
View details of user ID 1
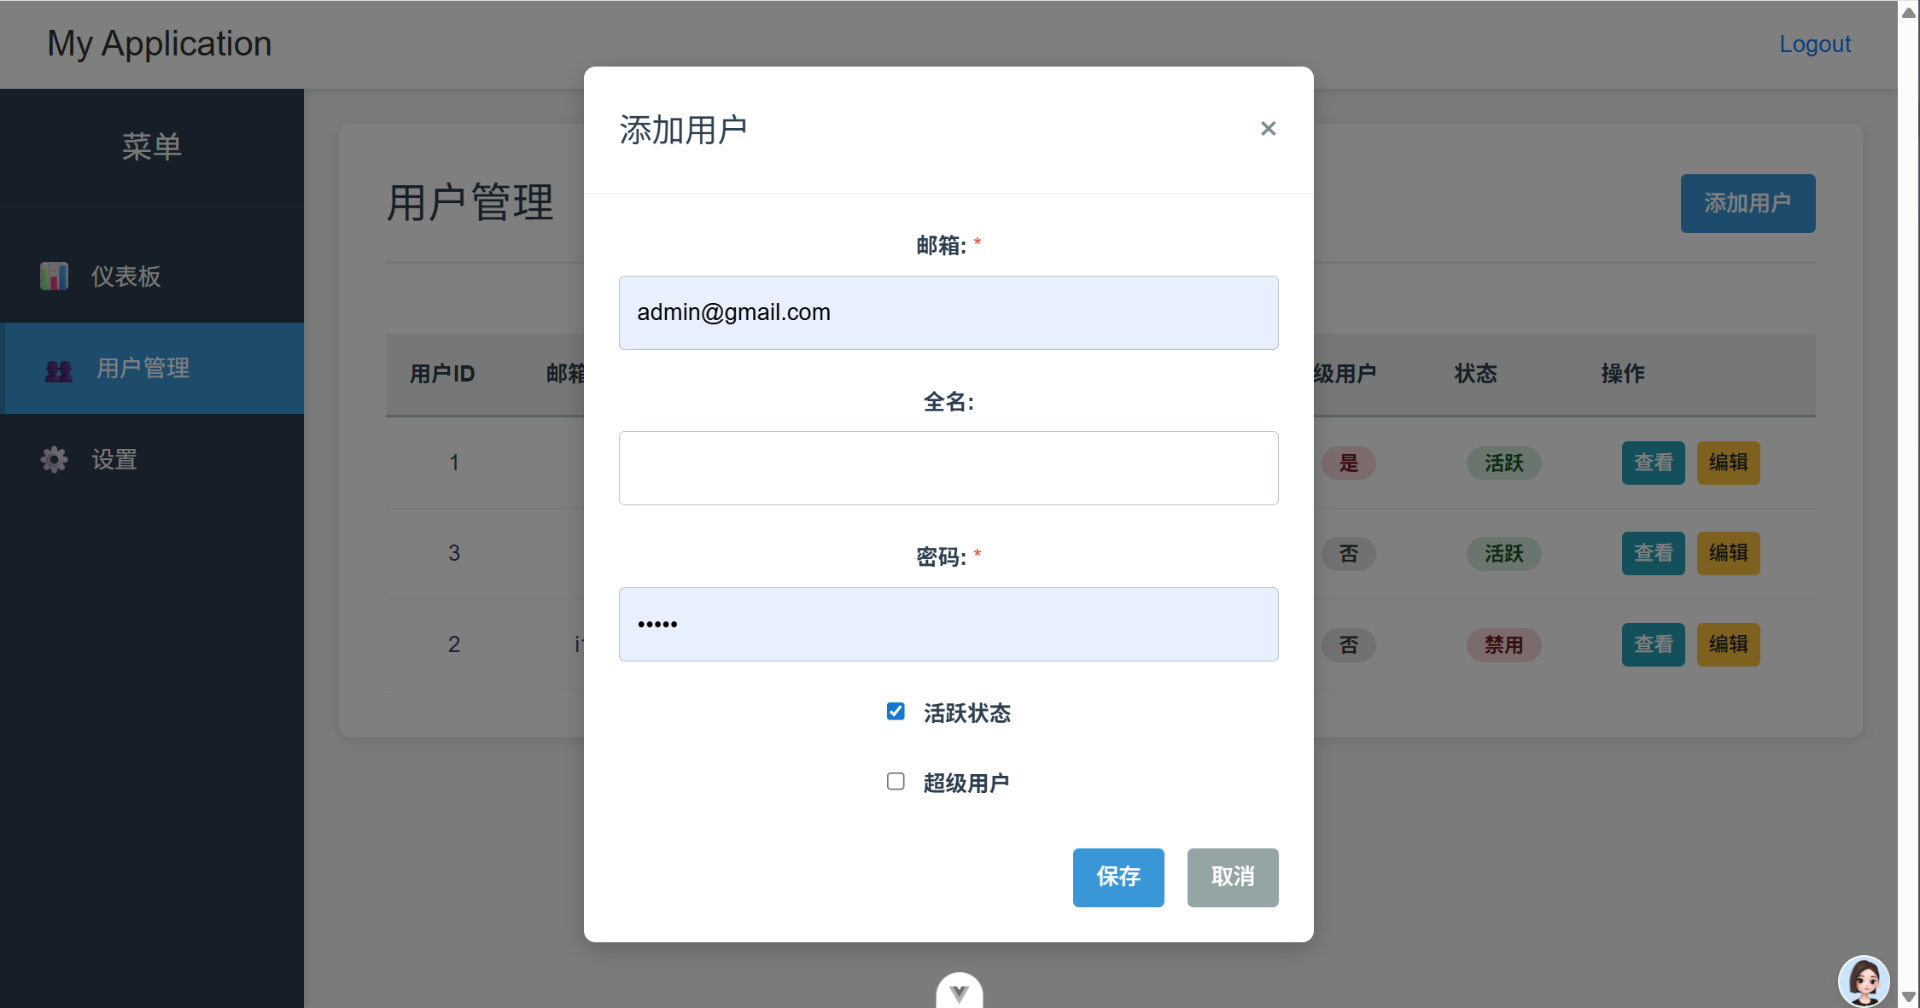pyautogui.click(x=1652, y=463)
